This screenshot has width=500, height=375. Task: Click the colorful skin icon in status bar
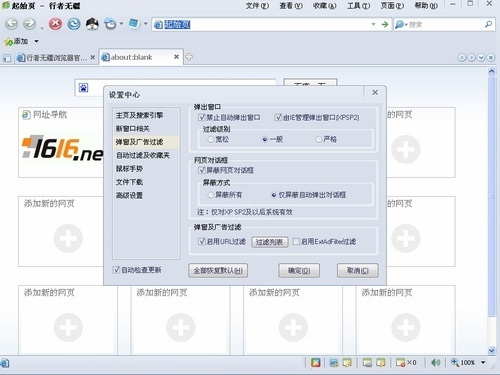tap(316, 363)
